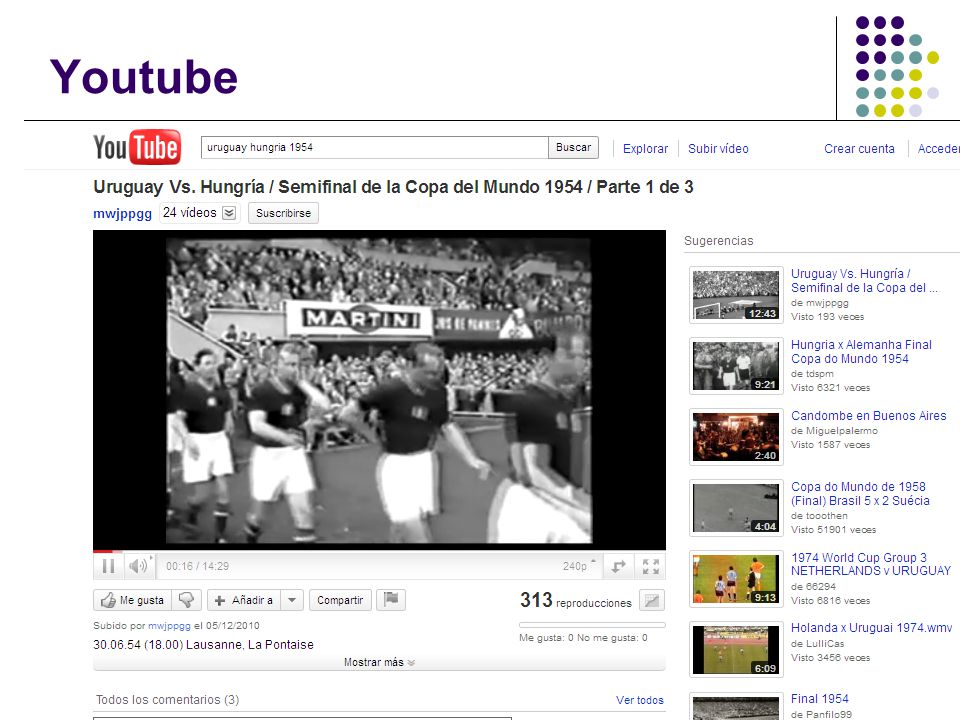The width and height of the screenshot is (960, 720).
Task: Open the 12:43 Uruguay Vs. Hungría thumbnail
Action: pos(736,294)
